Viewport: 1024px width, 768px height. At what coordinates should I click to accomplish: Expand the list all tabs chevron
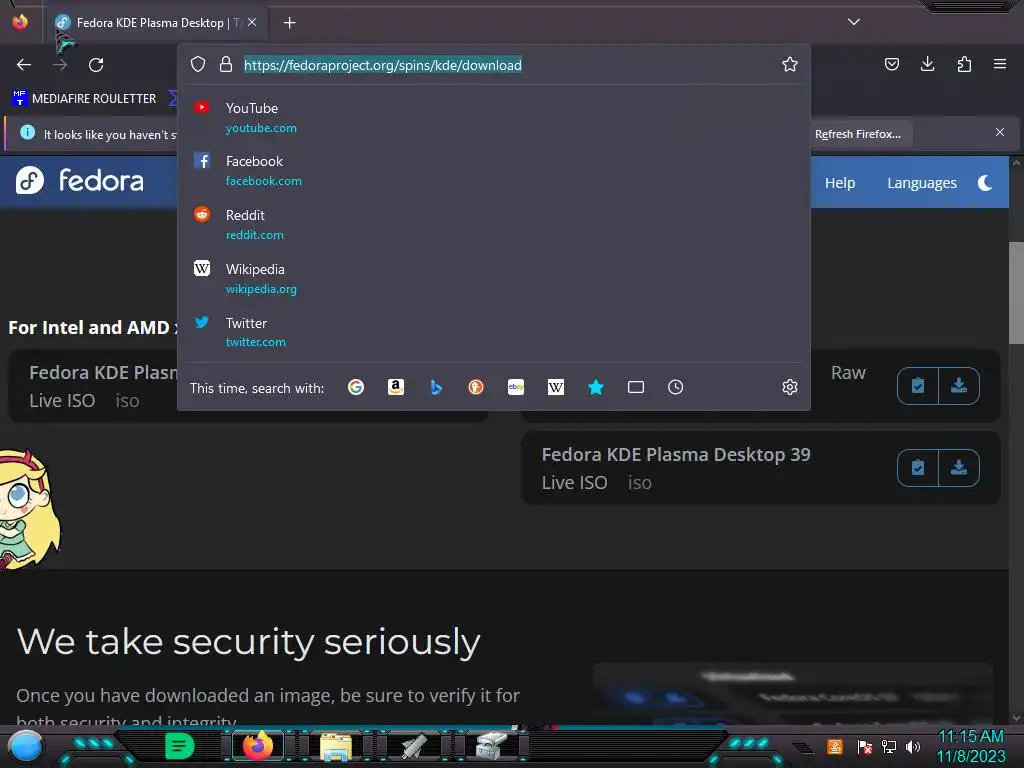pos(854,22)
